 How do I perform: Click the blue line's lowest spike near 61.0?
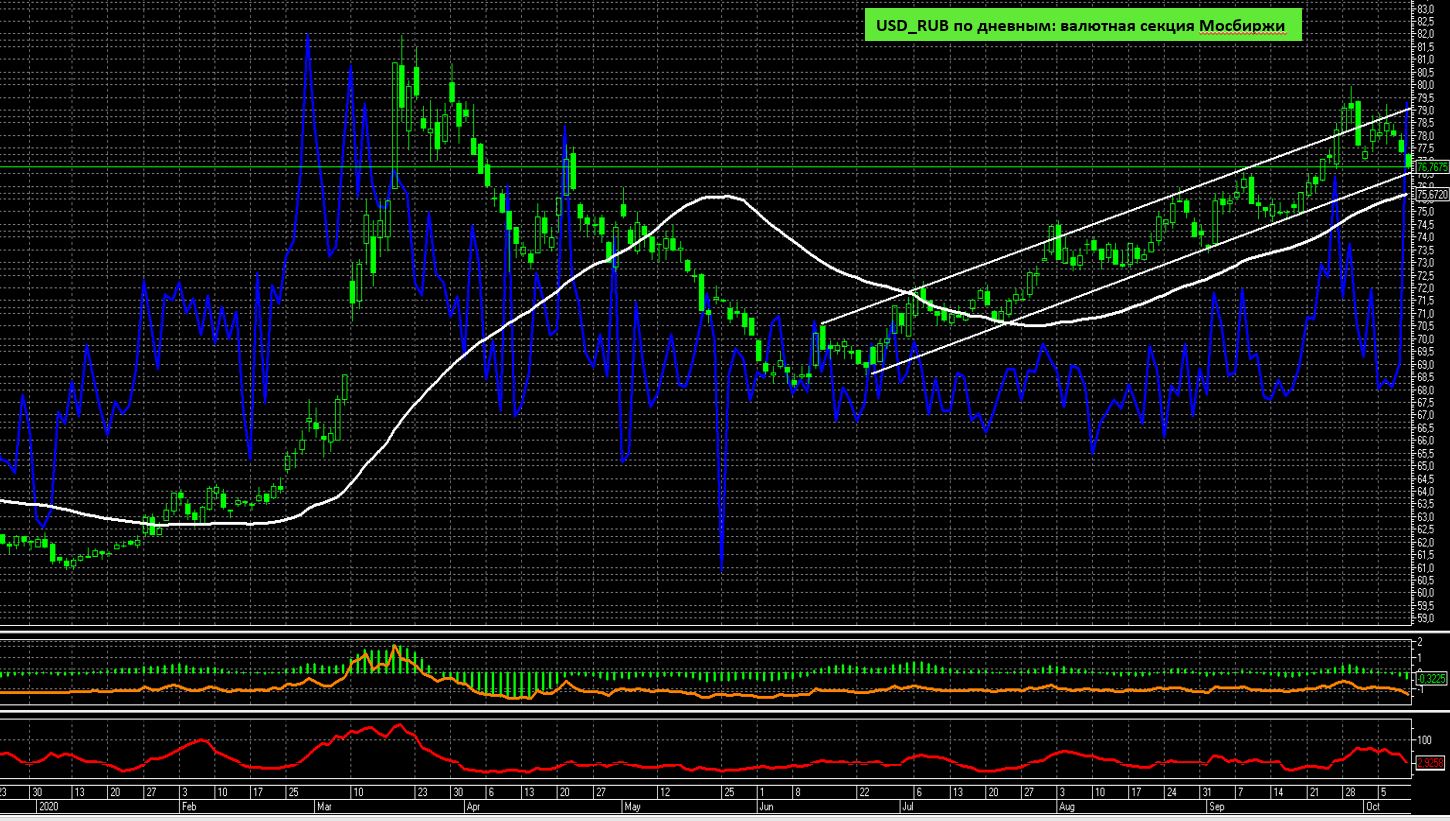(721, 568)
